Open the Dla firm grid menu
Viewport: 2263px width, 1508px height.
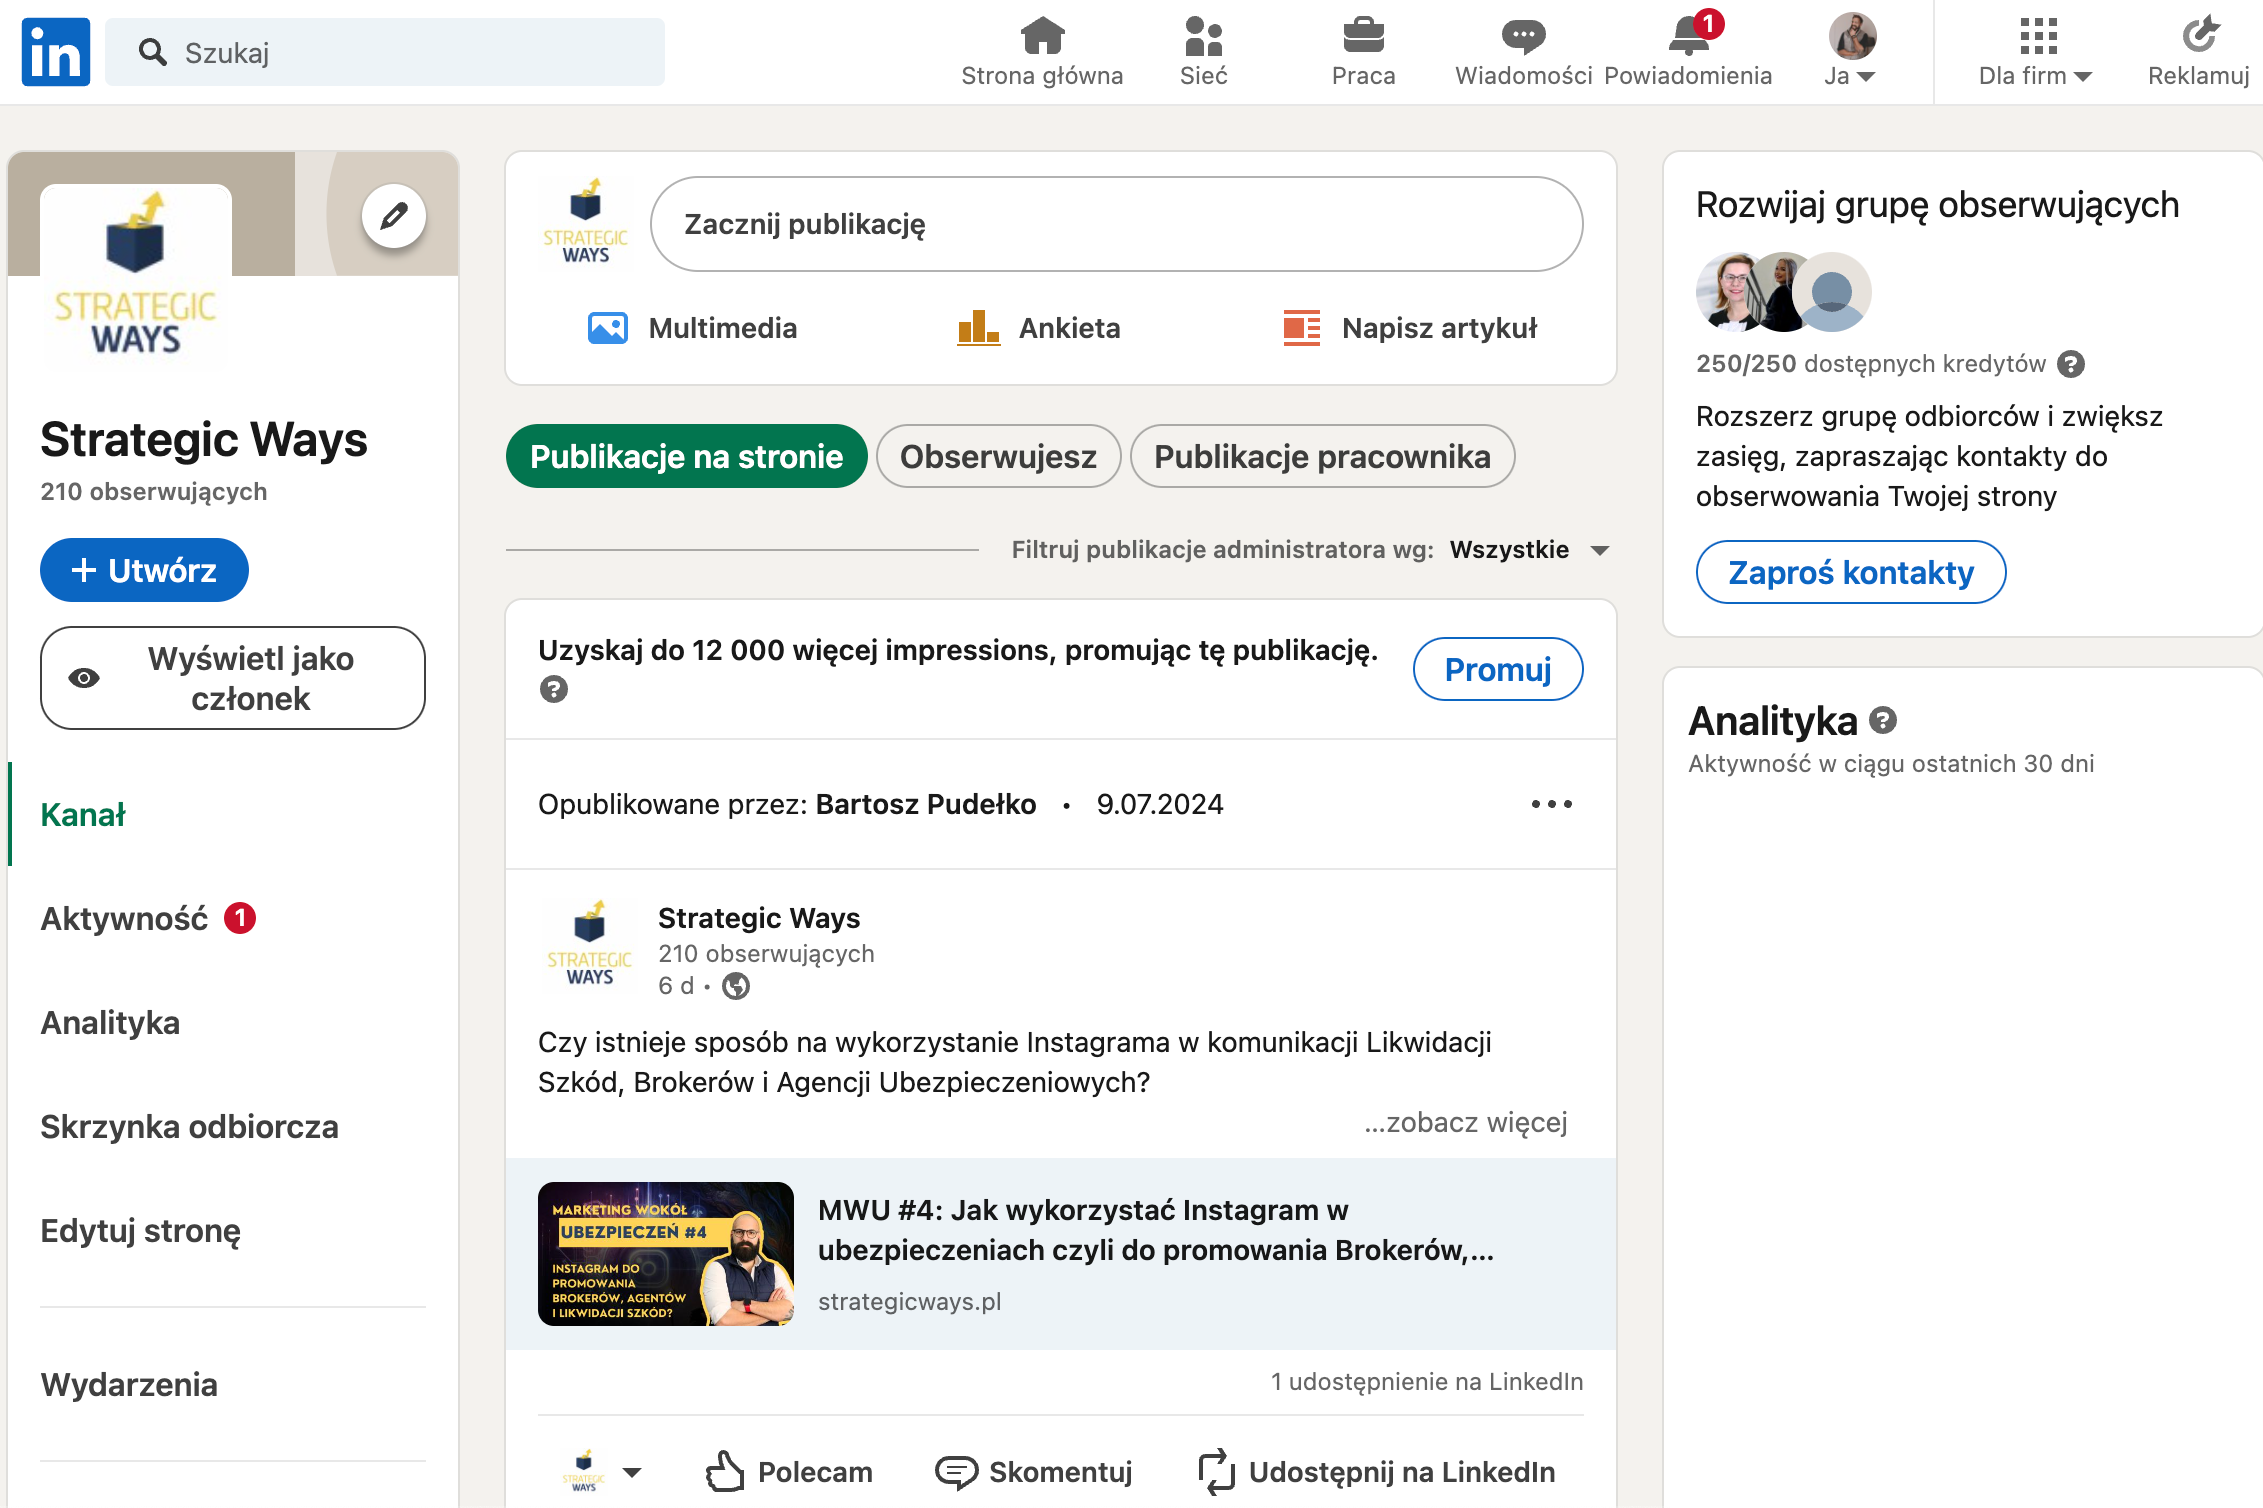(x=2038, y=36)
